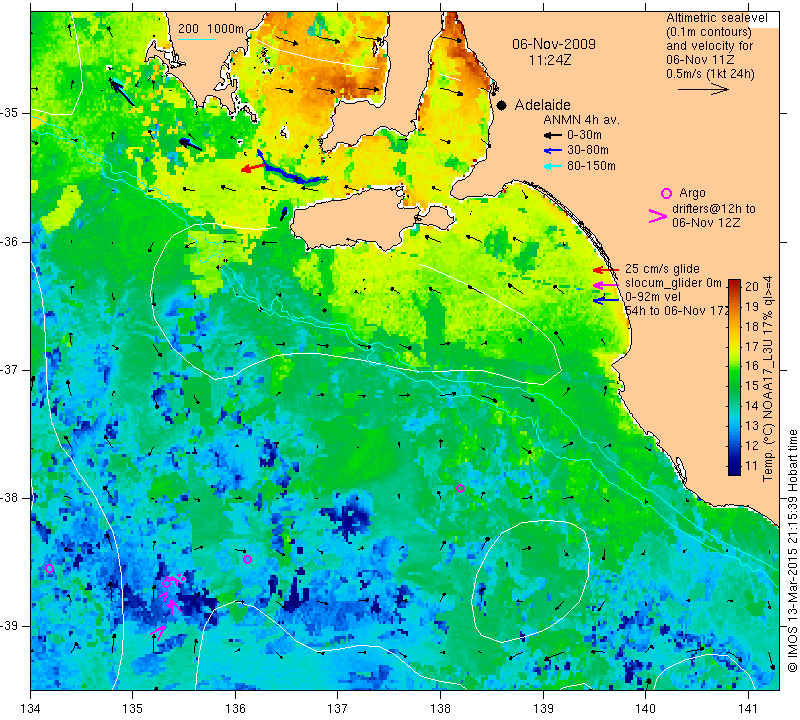Click the '0-92m vel' legend text
The width and height of the screenshot is (800, 720).
tap(653, 296)
